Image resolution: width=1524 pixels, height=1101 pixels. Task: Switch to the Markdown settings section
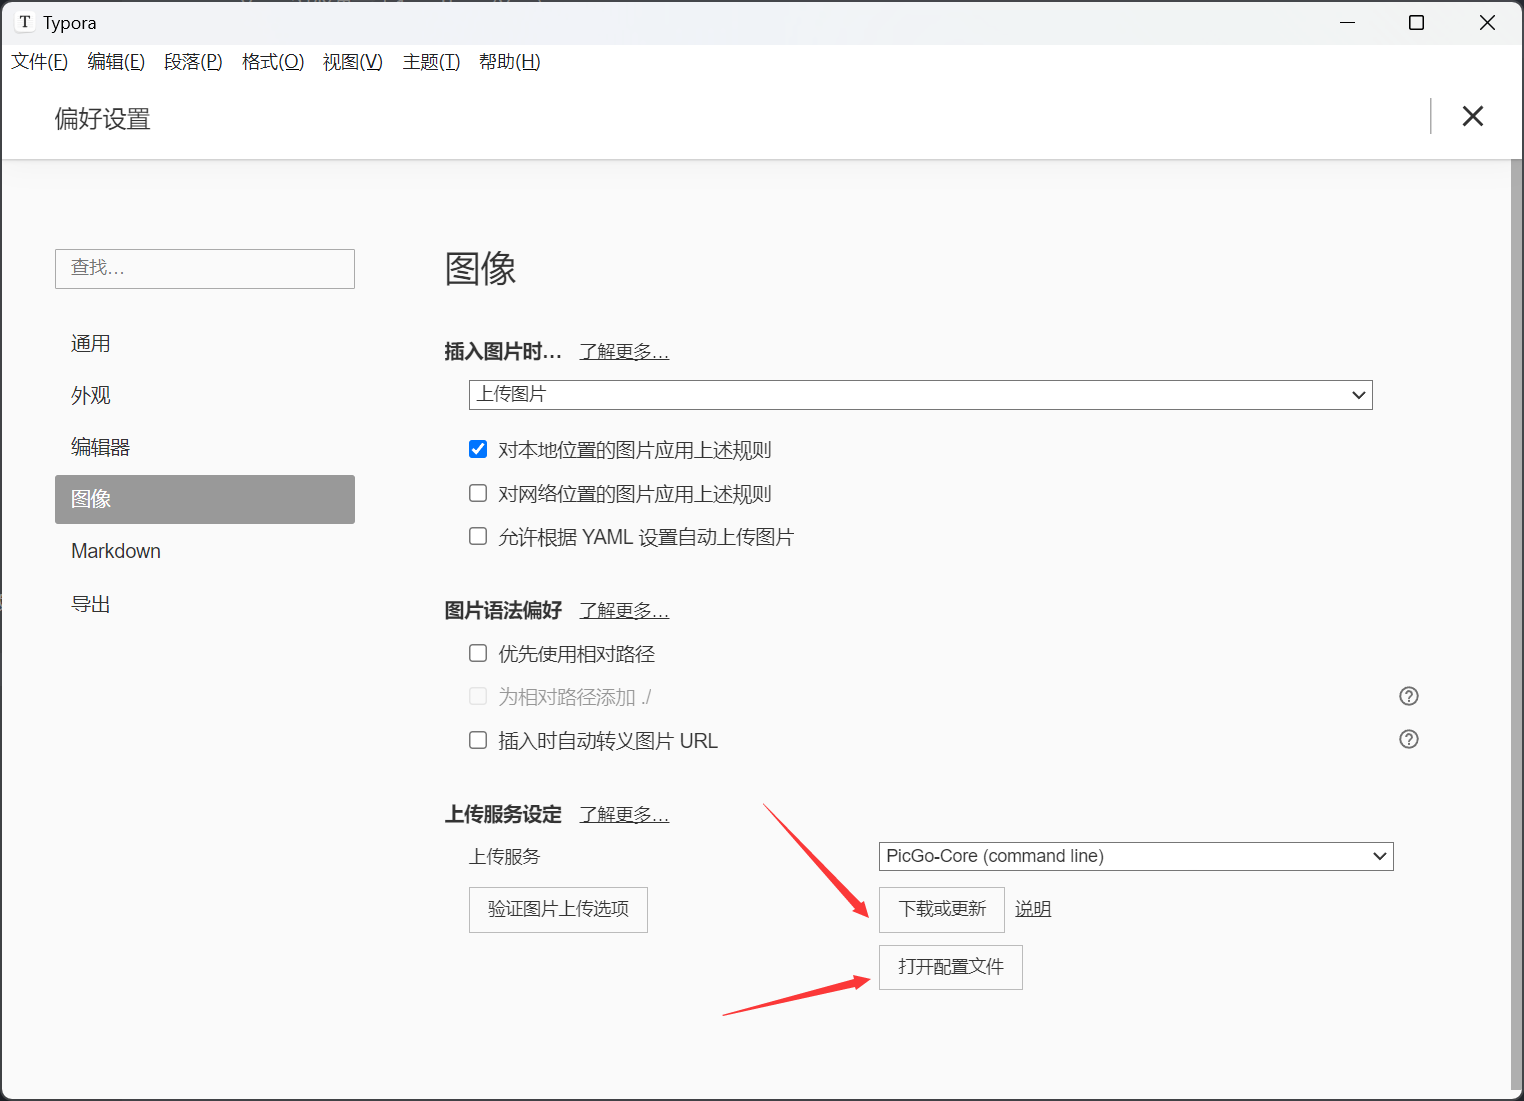[x=116, y=551]
